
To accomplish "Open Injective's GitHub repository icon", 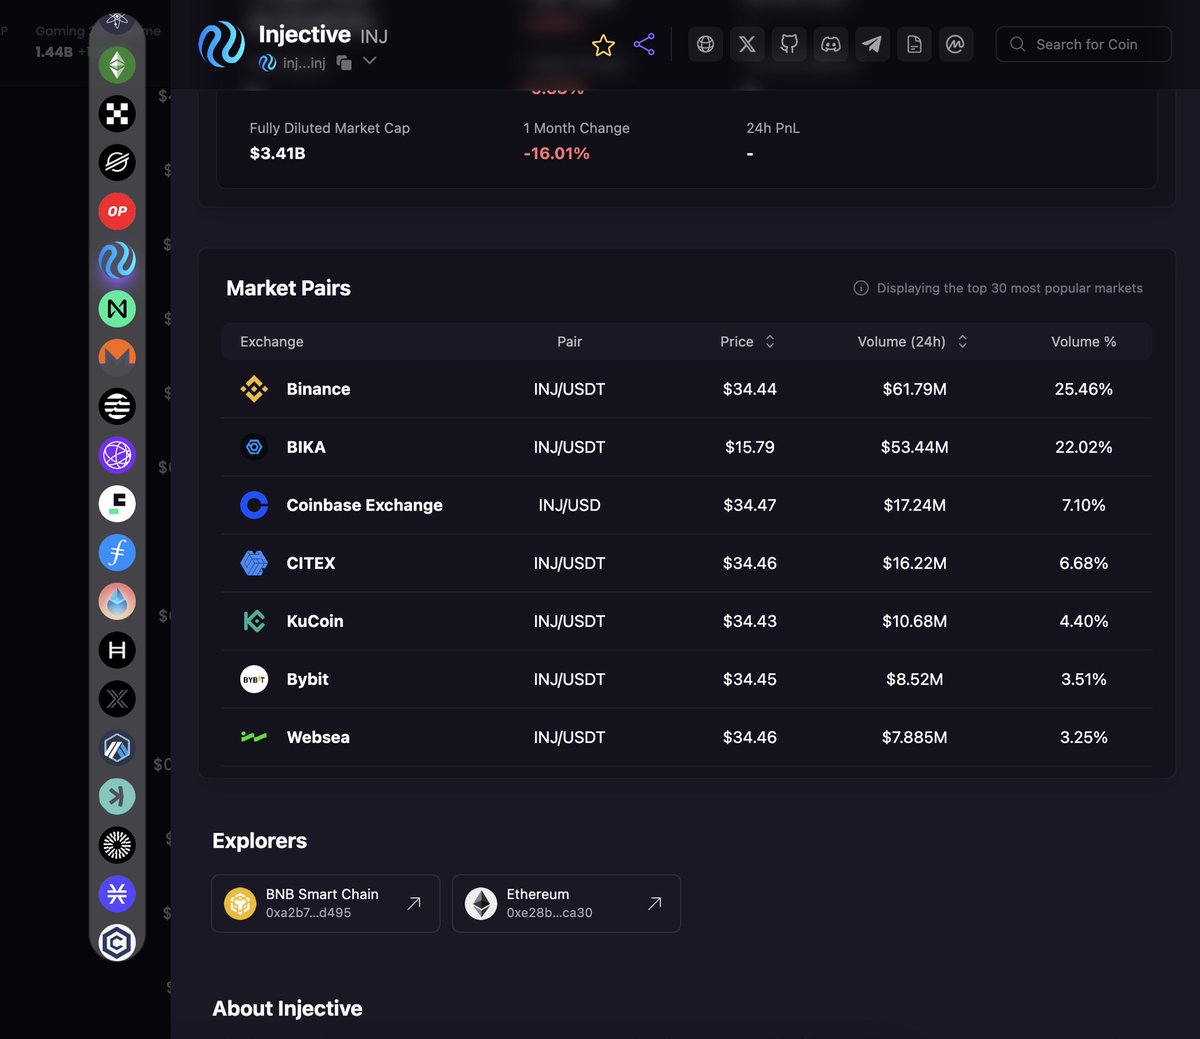I will (789, 44).
